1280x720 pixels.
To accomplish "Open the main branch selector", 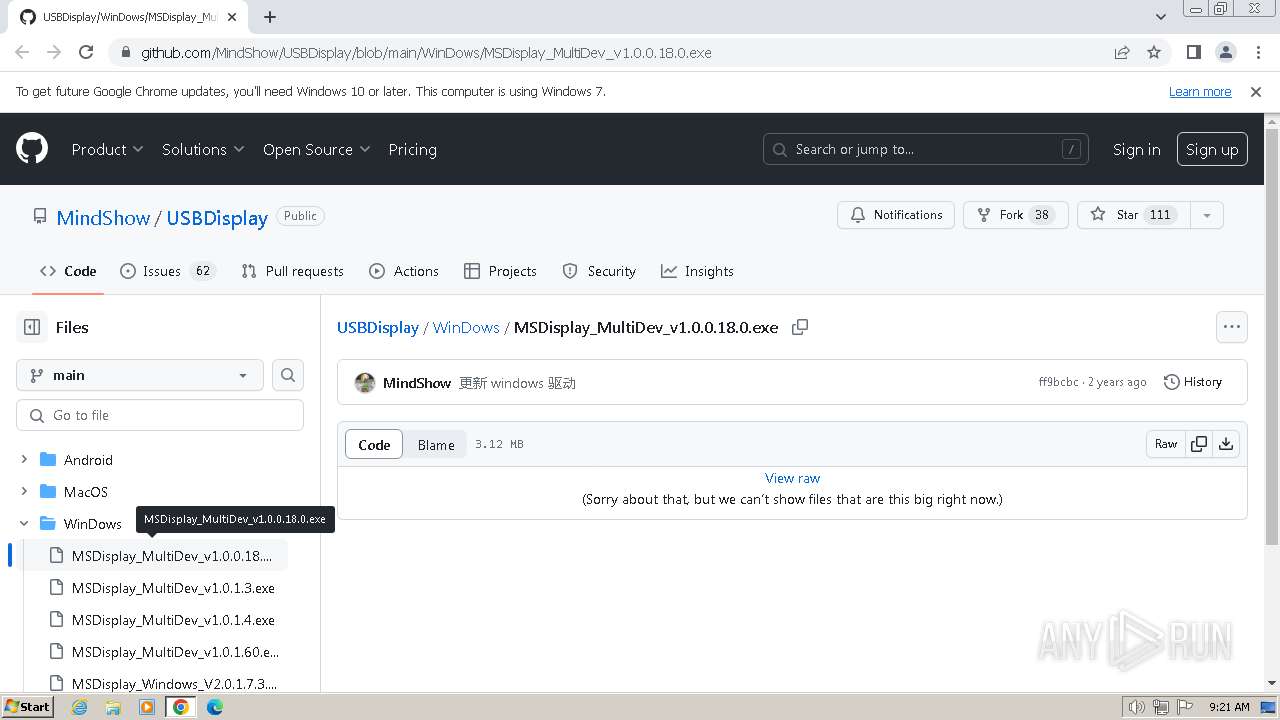I will [140, 375].
